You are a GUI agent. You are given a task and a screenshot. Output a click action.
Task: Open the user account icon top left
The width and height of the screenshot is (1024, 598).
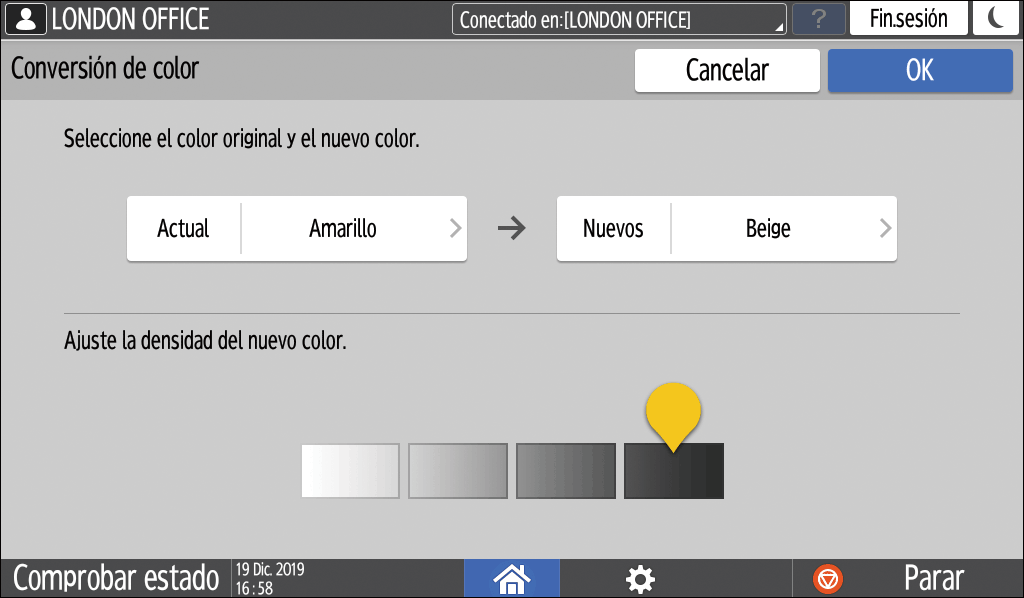click(x=24, y=18)
